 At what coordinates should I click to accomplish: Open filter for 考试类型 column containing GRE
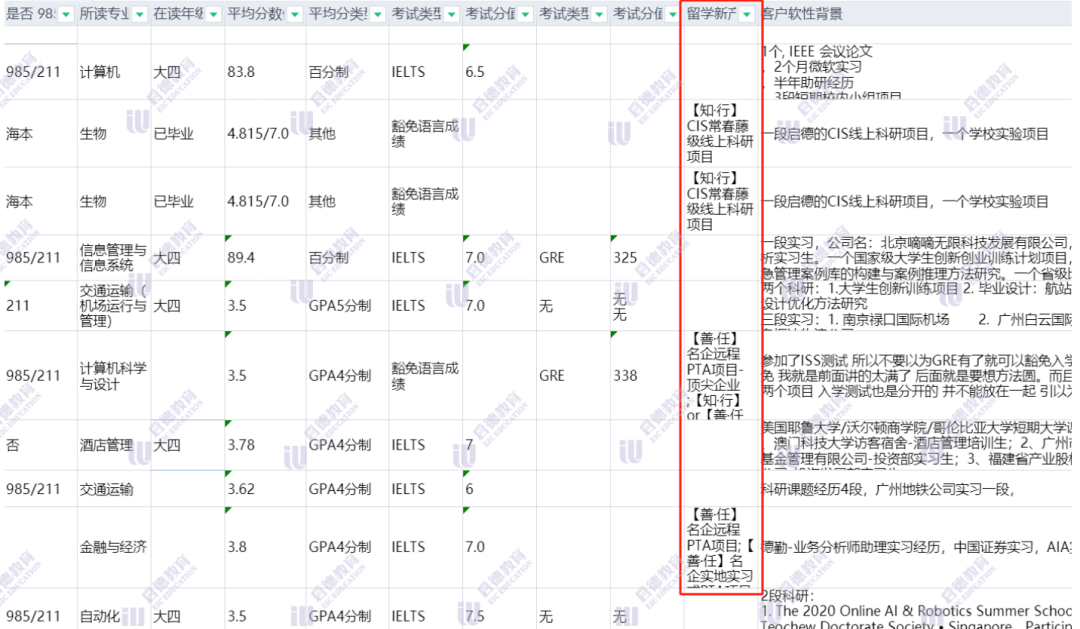[599, 14]
